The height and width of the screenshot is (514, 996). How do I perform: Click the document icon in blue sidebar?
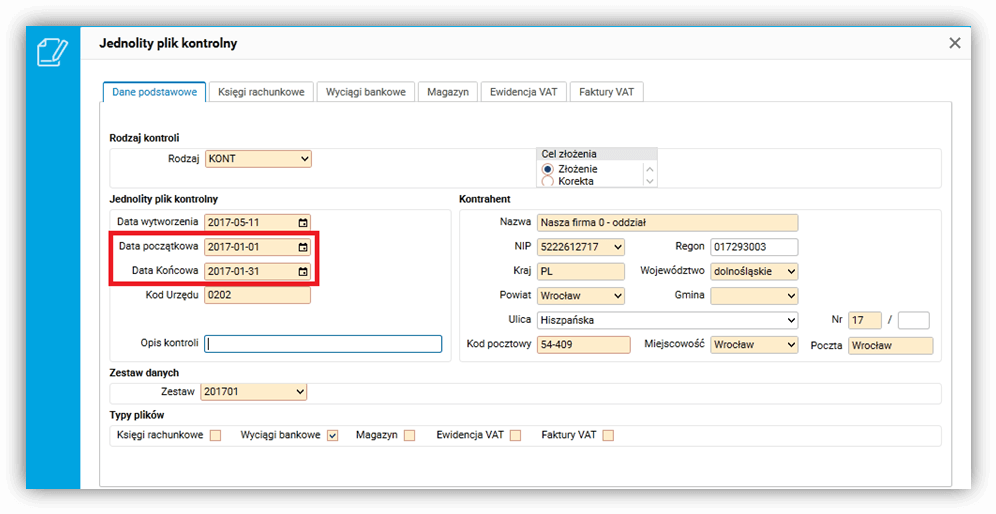point(52,51)
